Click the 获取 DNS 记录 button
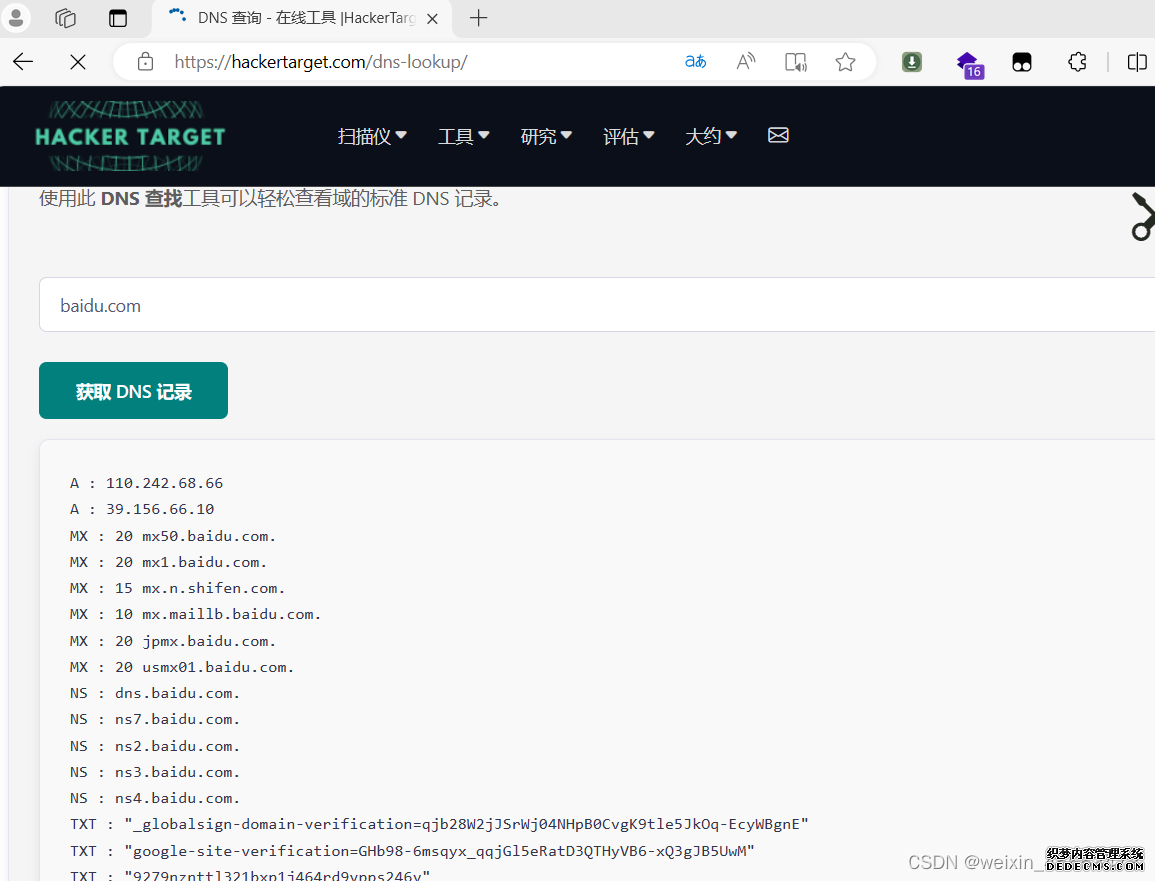Screen dimensions: 1155x881 coord(133,391)
